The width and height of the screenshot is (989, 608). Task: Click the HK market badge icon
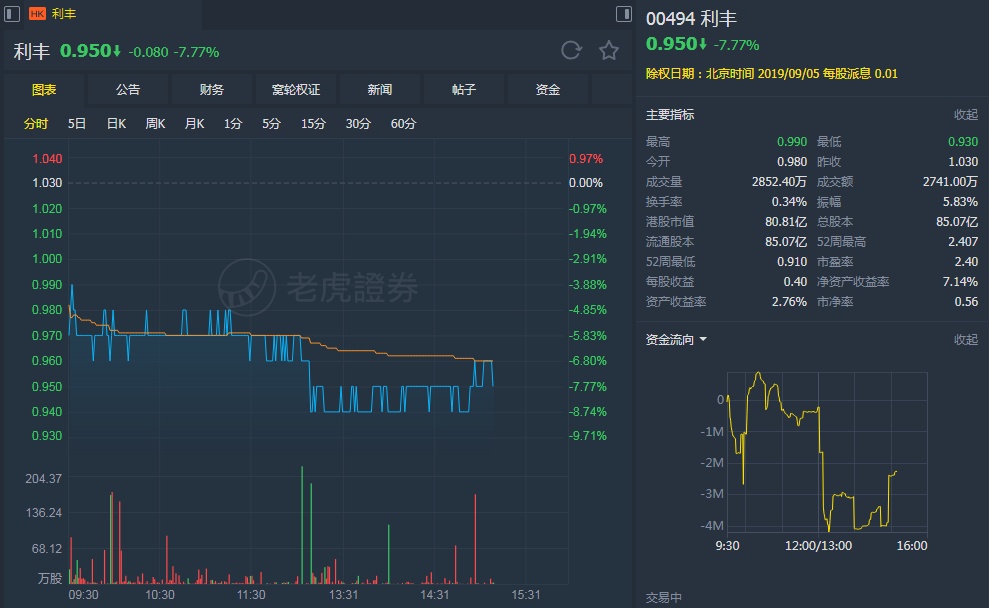[37, 14]
